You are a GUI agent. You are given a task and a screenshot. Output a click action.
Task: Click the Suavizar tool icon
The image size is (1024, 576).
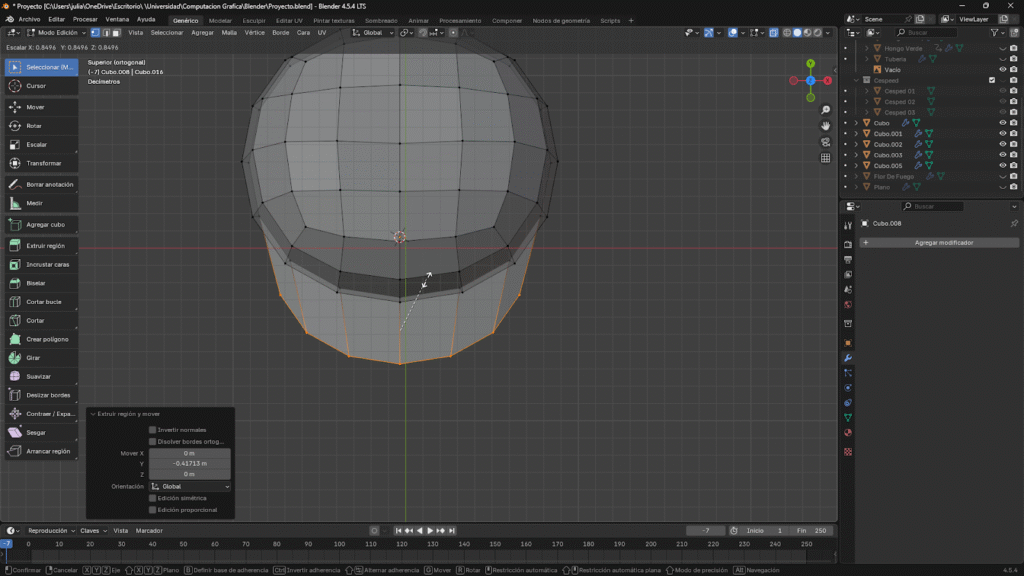(16, 376)
